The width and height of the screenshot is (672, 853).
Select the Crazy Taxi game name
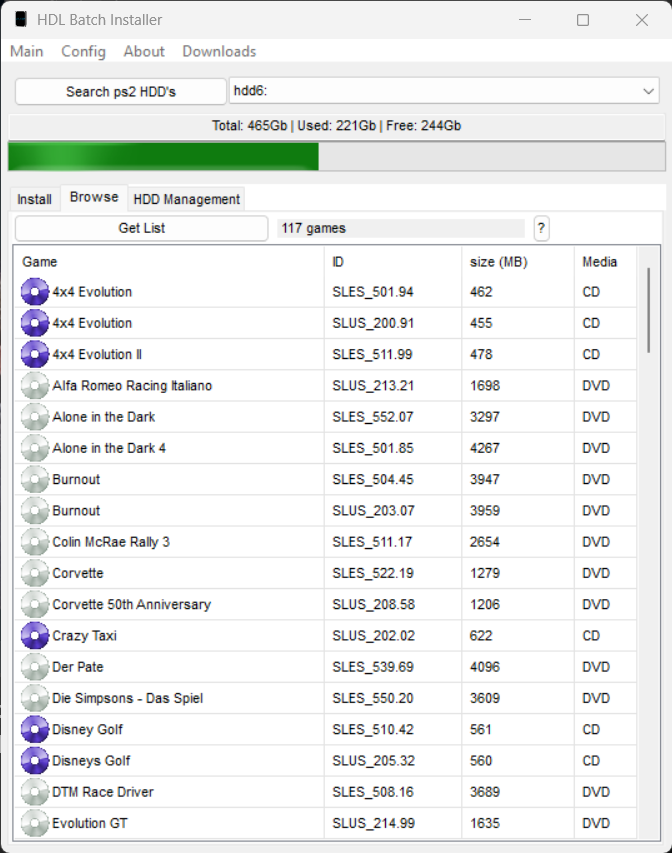(84, 636)
